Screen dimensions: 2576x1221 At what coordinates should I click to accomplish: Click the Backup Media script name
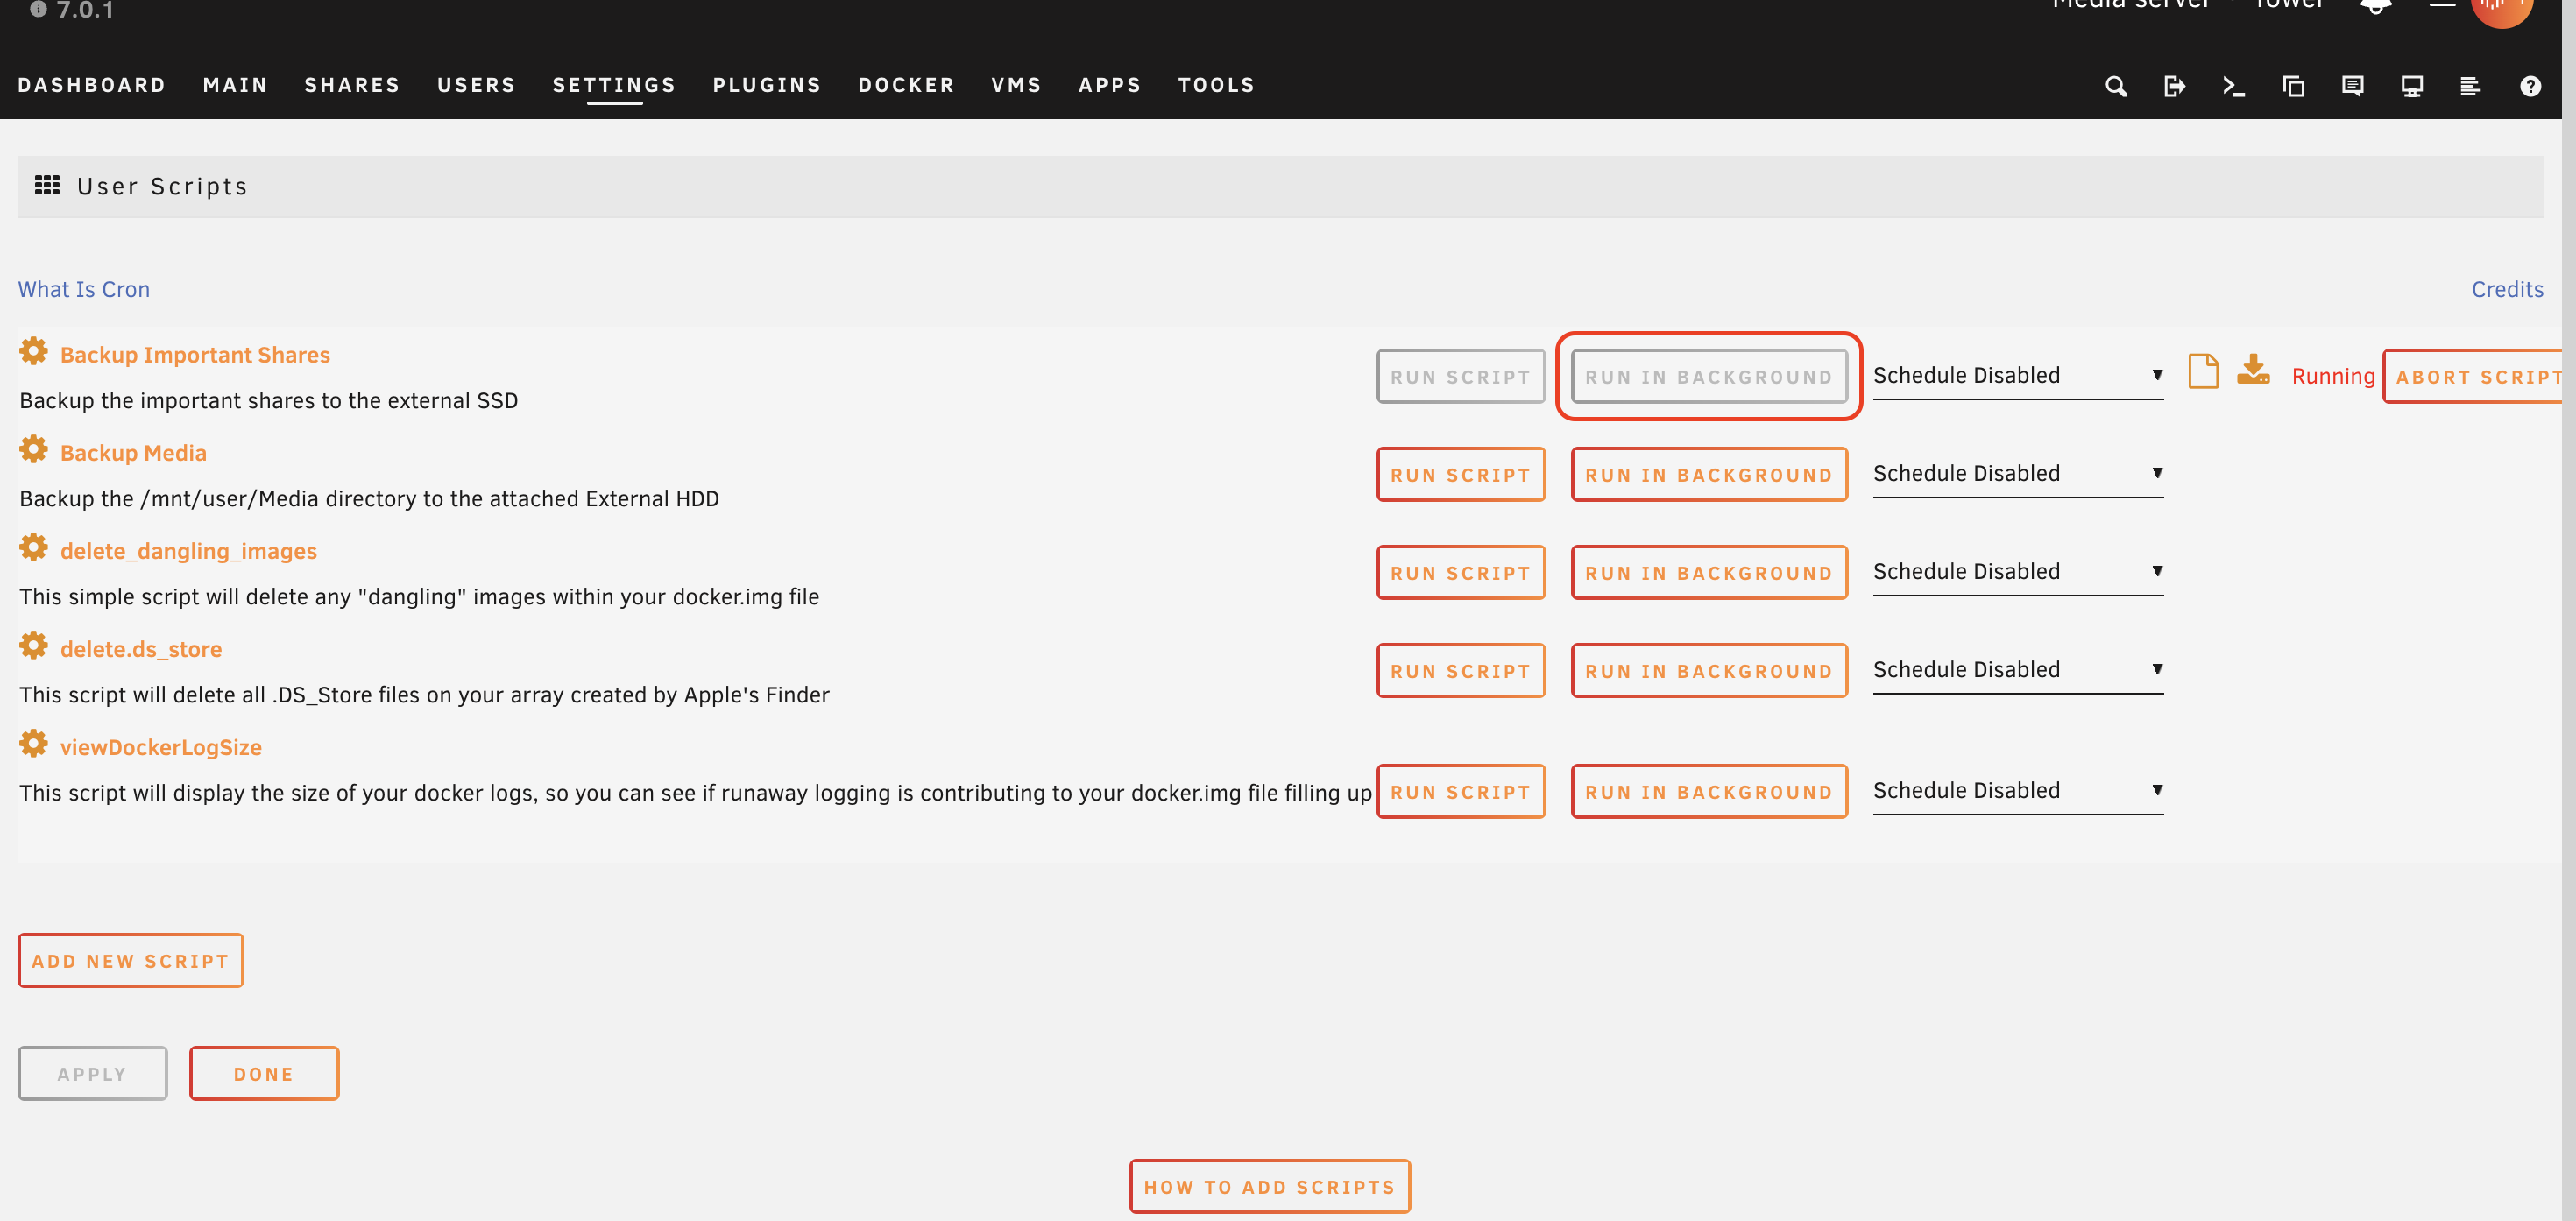(133, 453)
